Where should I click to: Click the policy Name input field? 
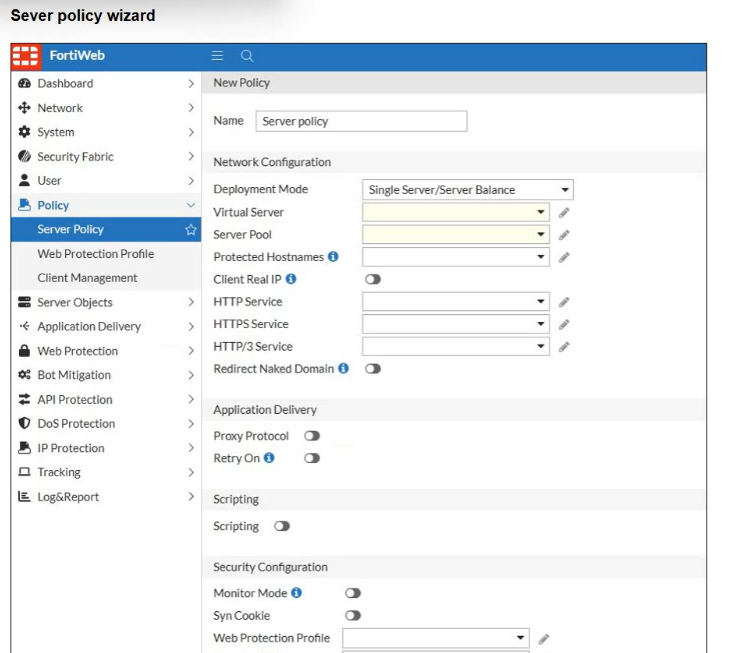(x=361, y=121)
